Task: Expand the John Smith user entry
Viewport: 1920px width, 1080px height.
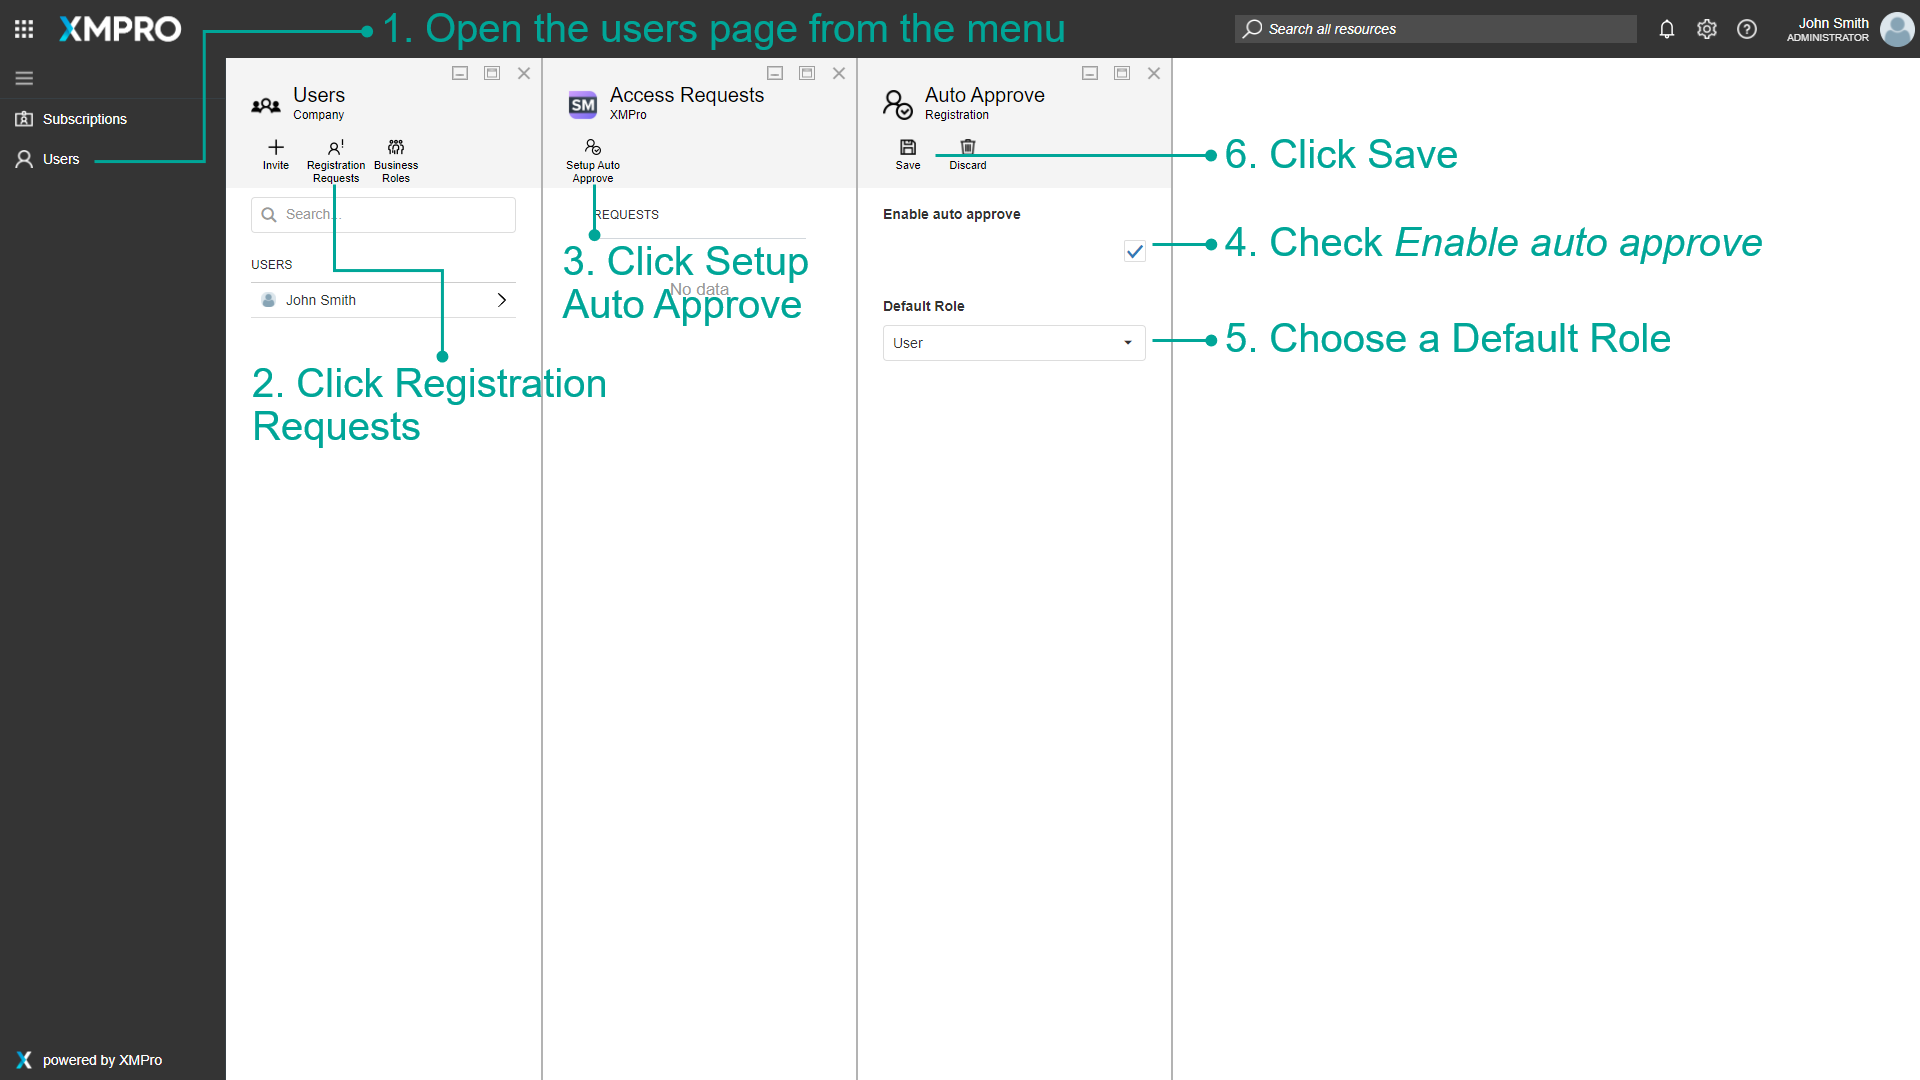Action: pos(501,299)
